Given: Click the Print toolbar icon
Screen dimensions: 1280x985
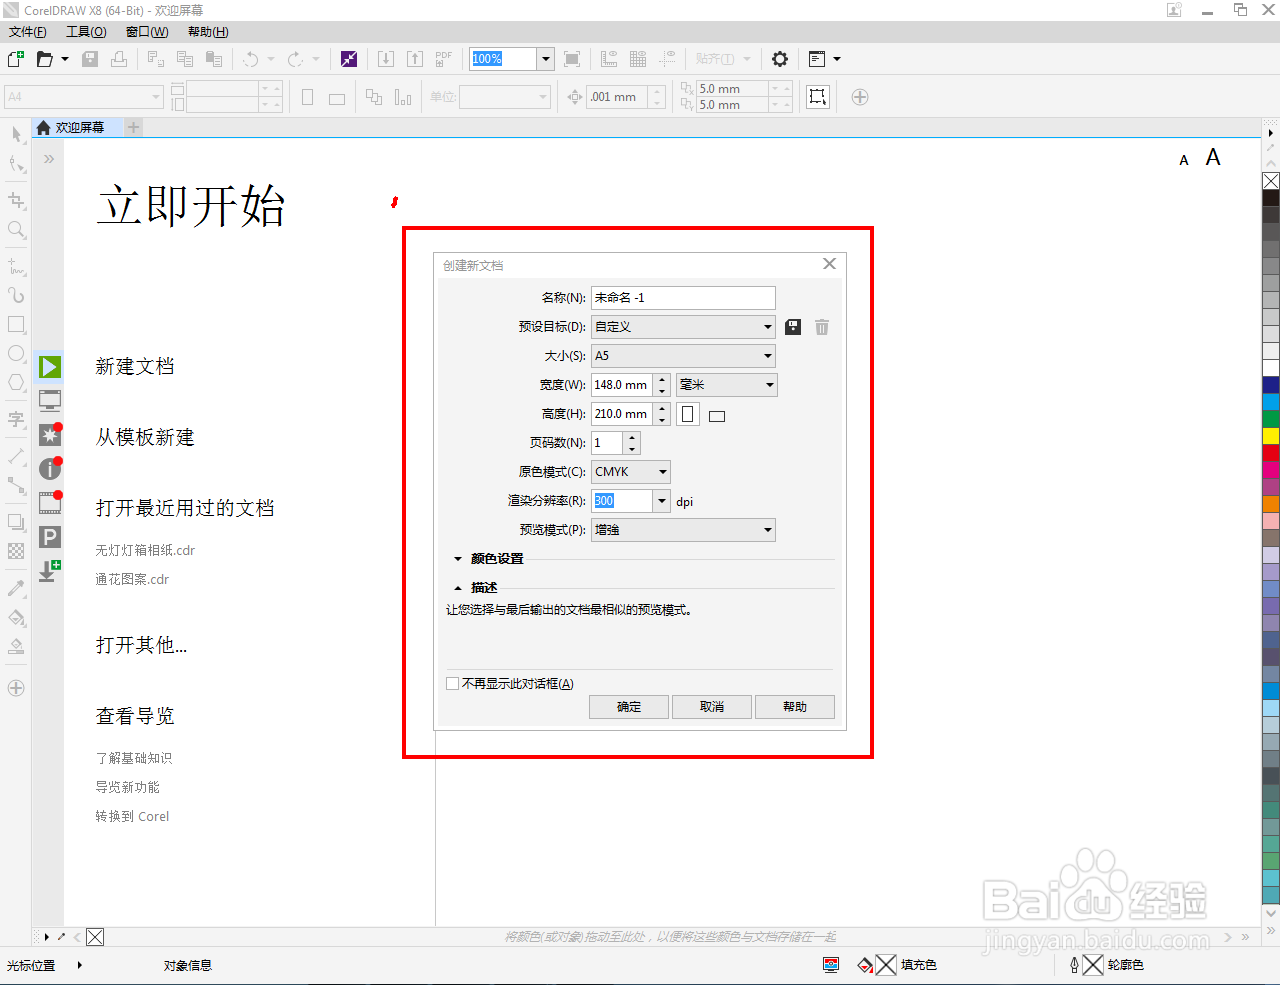Looking at the screenshot, I should click(119, 59).
